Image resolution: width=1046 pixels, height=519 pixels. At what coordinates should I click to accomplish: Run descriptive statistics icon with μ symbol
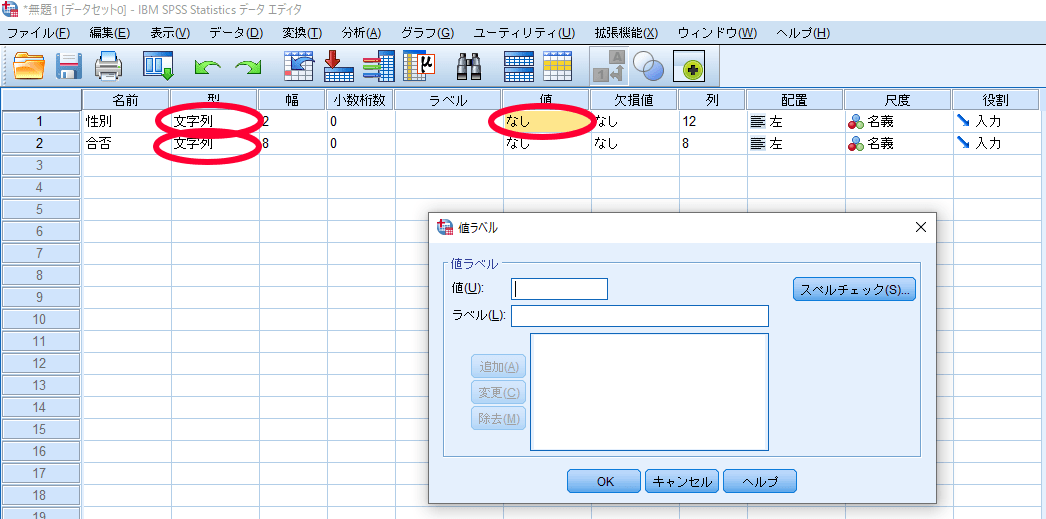419,66
